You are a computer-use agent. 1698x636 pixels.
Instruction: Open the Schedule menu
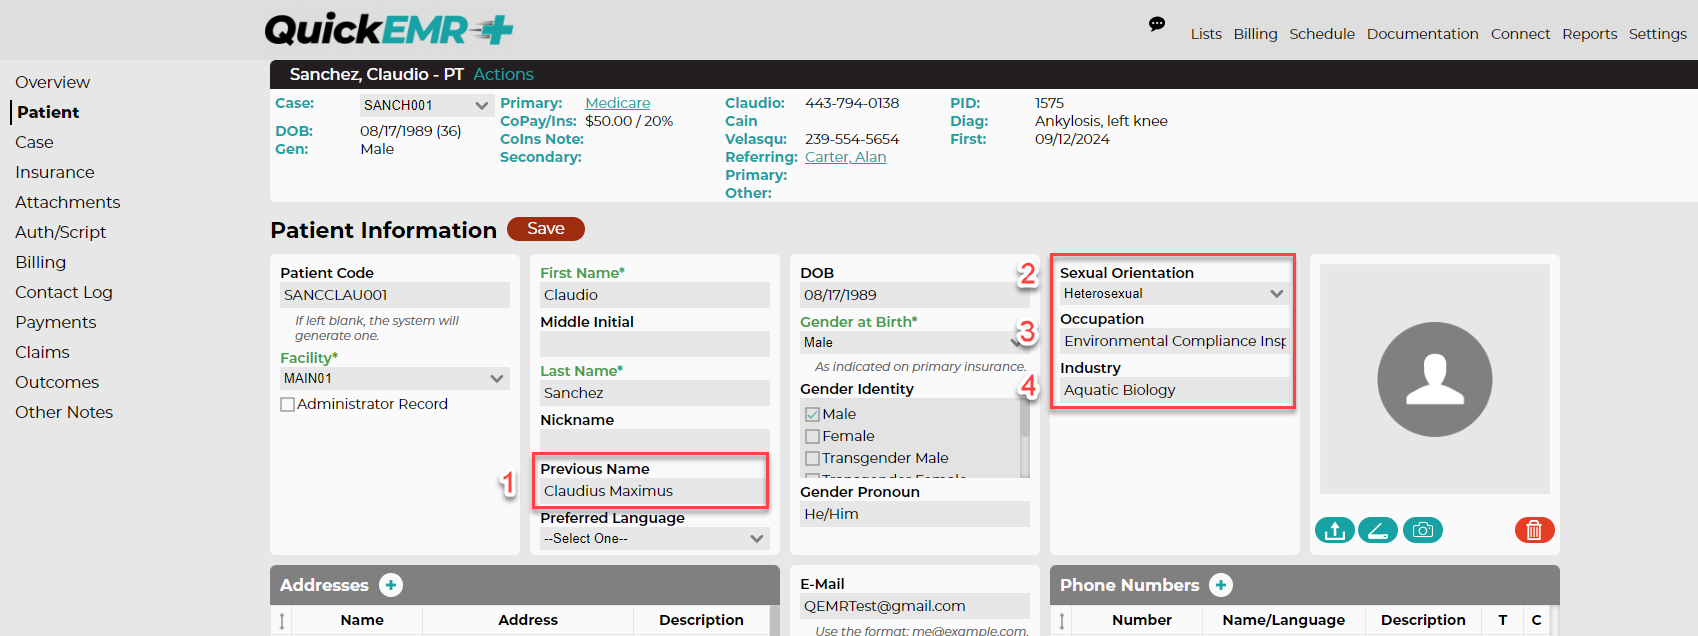click(1322, 34)
